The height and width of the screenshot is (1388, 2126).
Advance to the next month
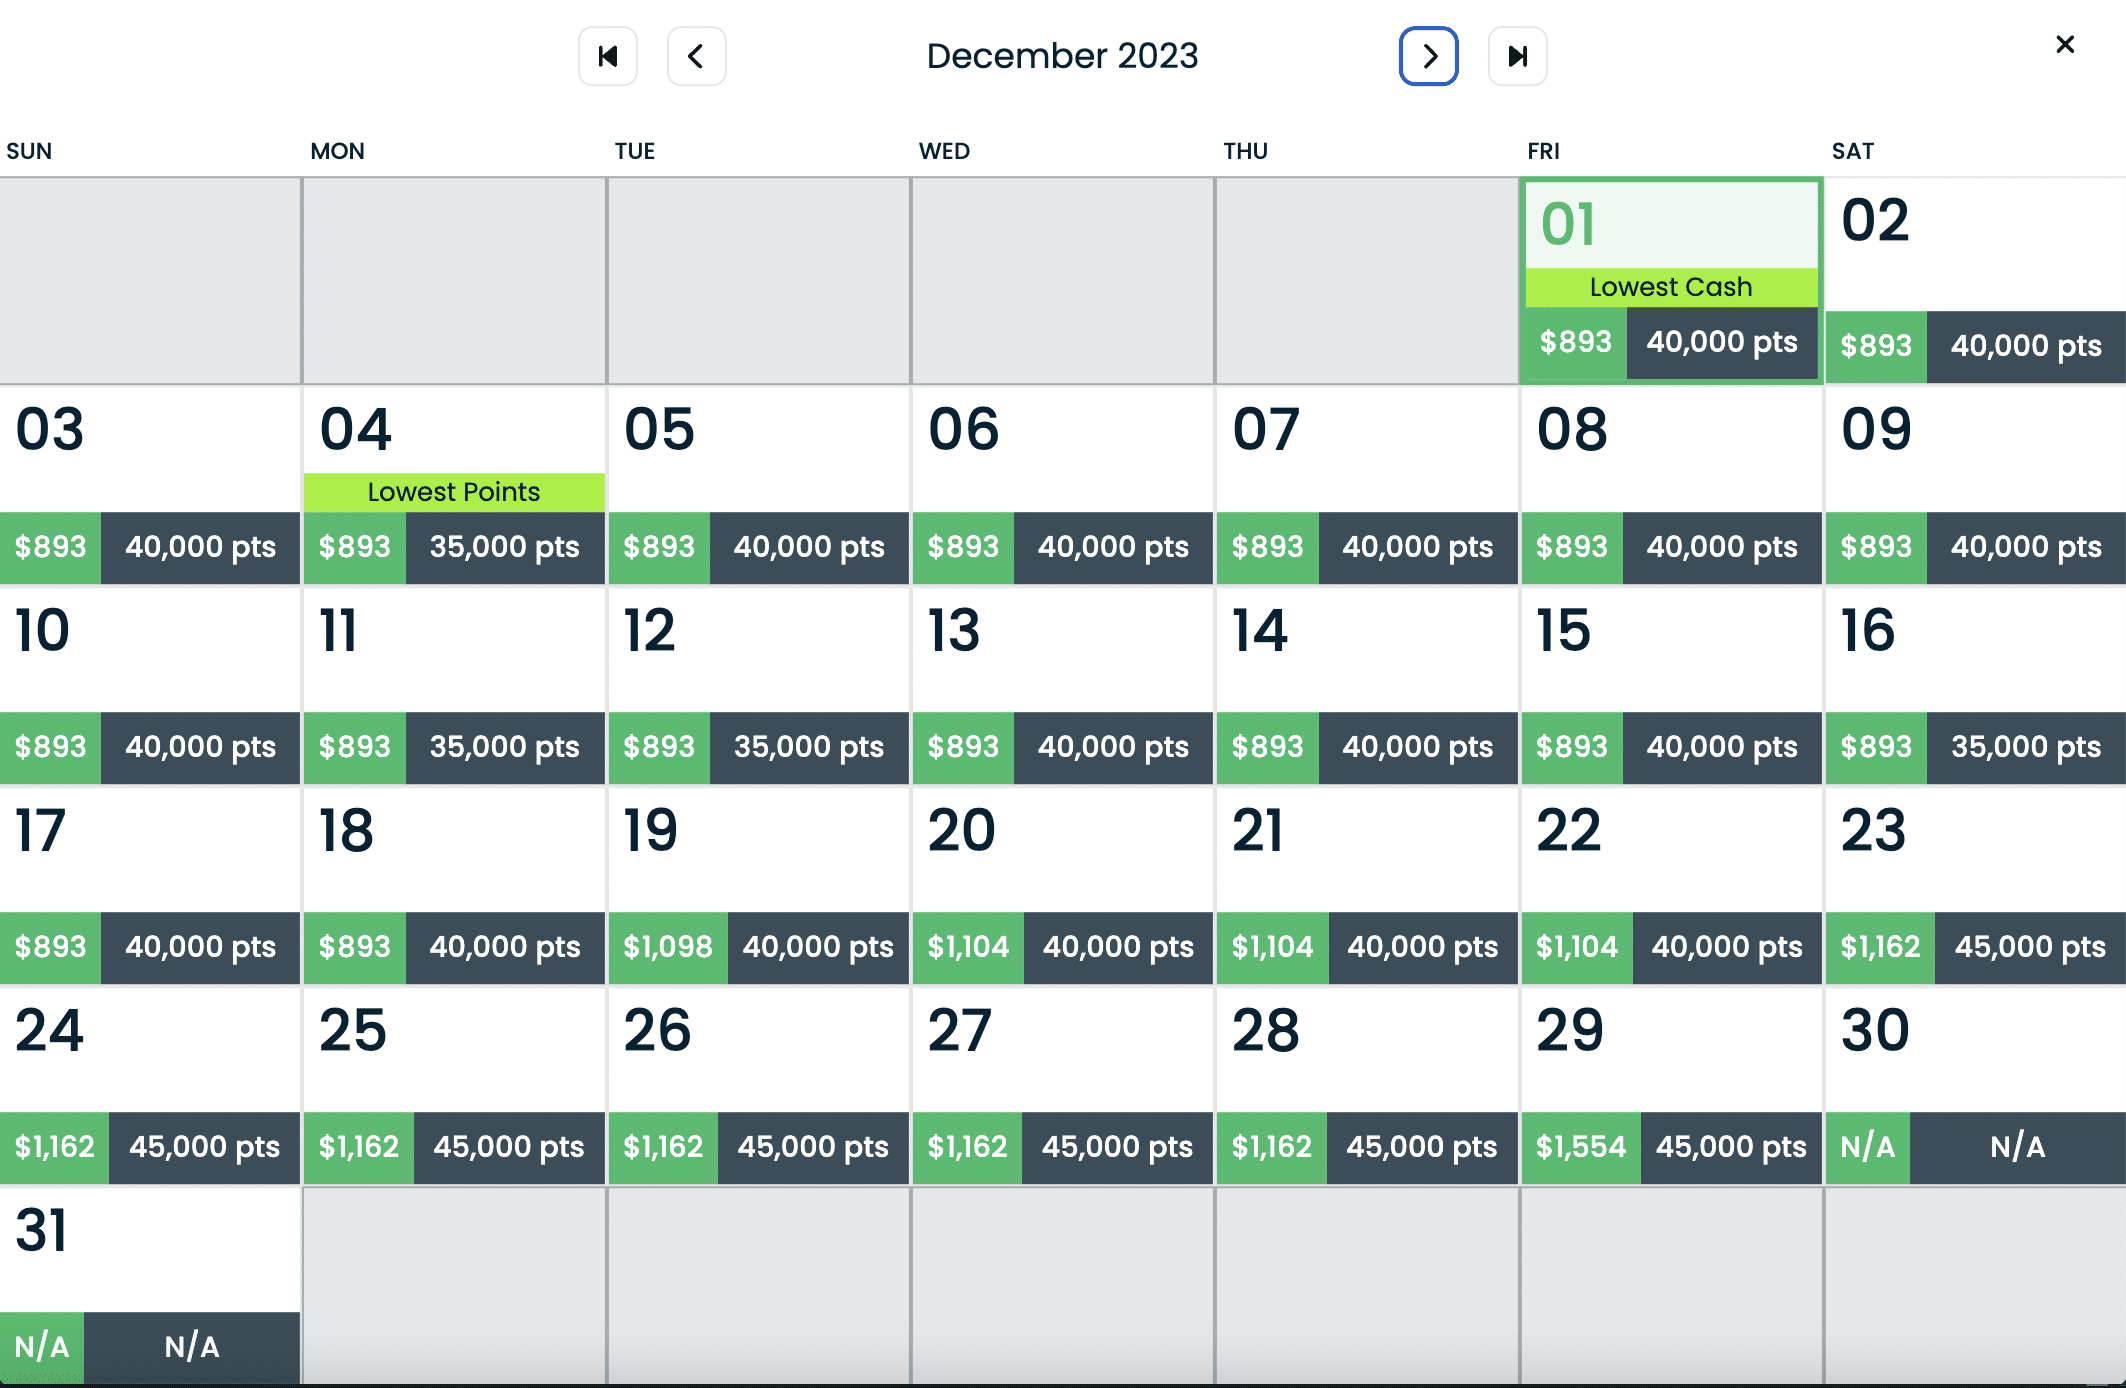click(x=1428, y=56)
